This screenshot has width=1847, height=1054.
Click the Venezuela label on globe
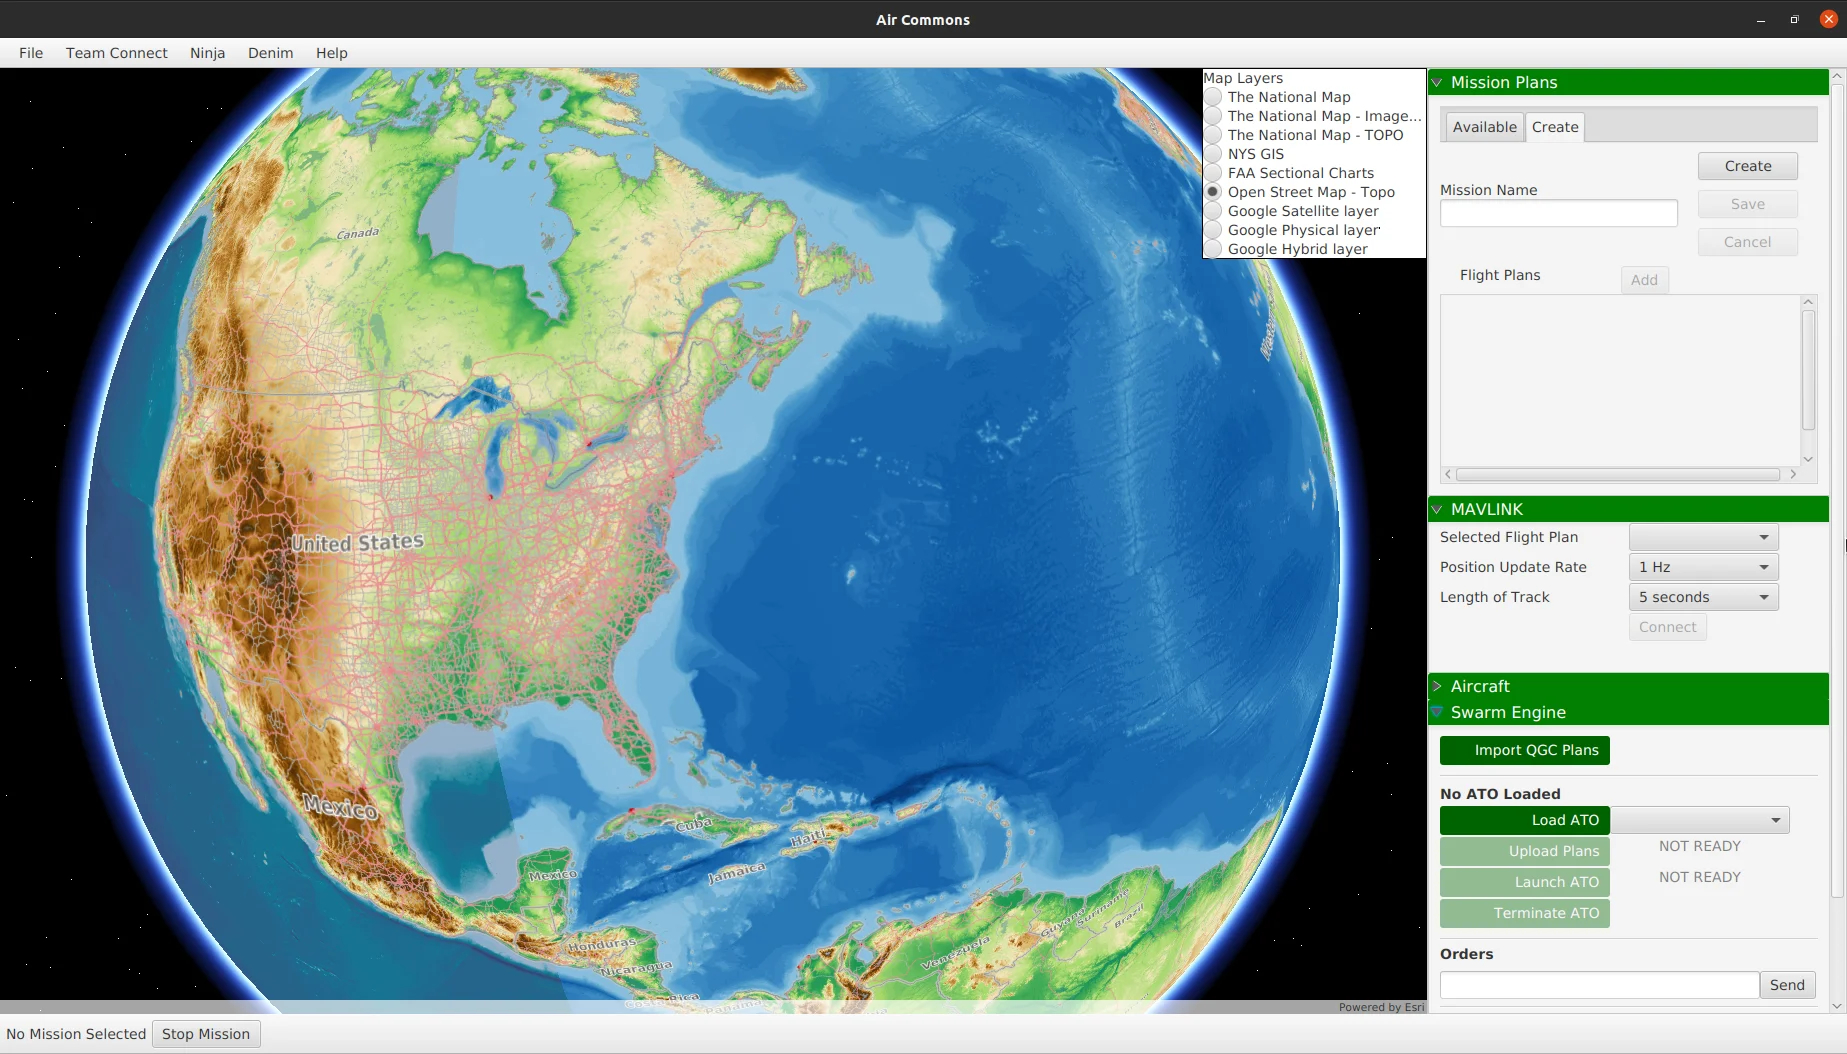955,953
